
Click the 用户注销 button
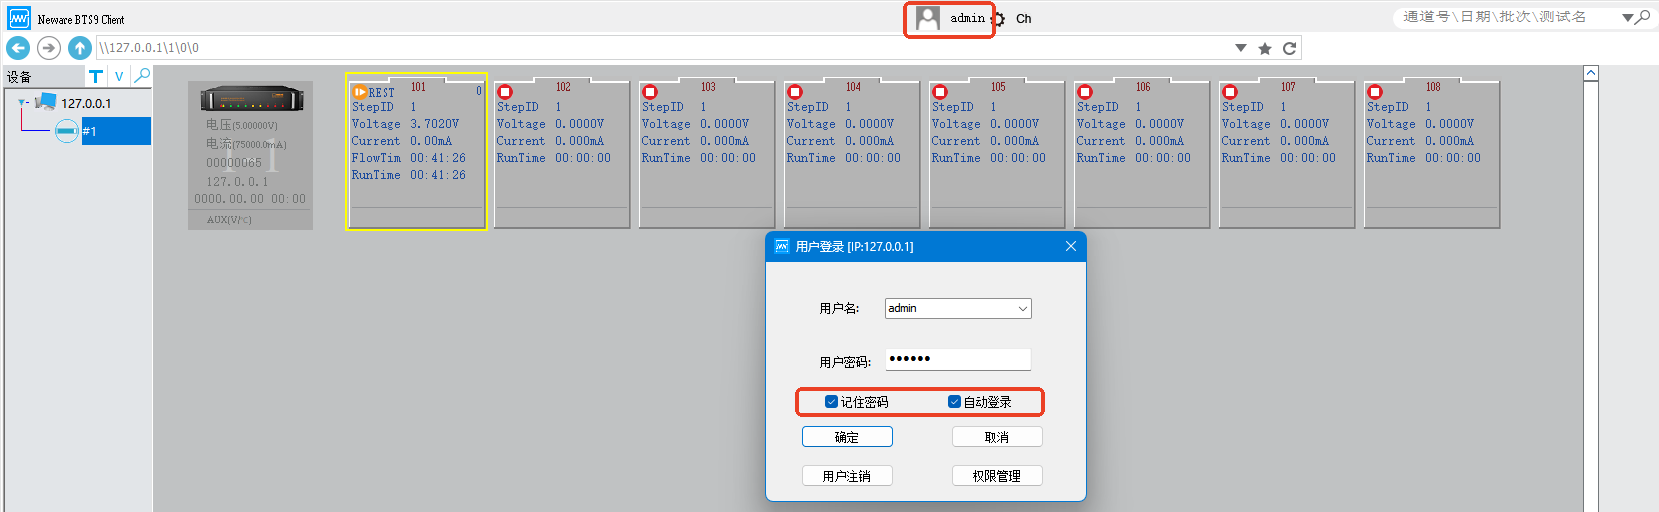(x=847, y=476)
